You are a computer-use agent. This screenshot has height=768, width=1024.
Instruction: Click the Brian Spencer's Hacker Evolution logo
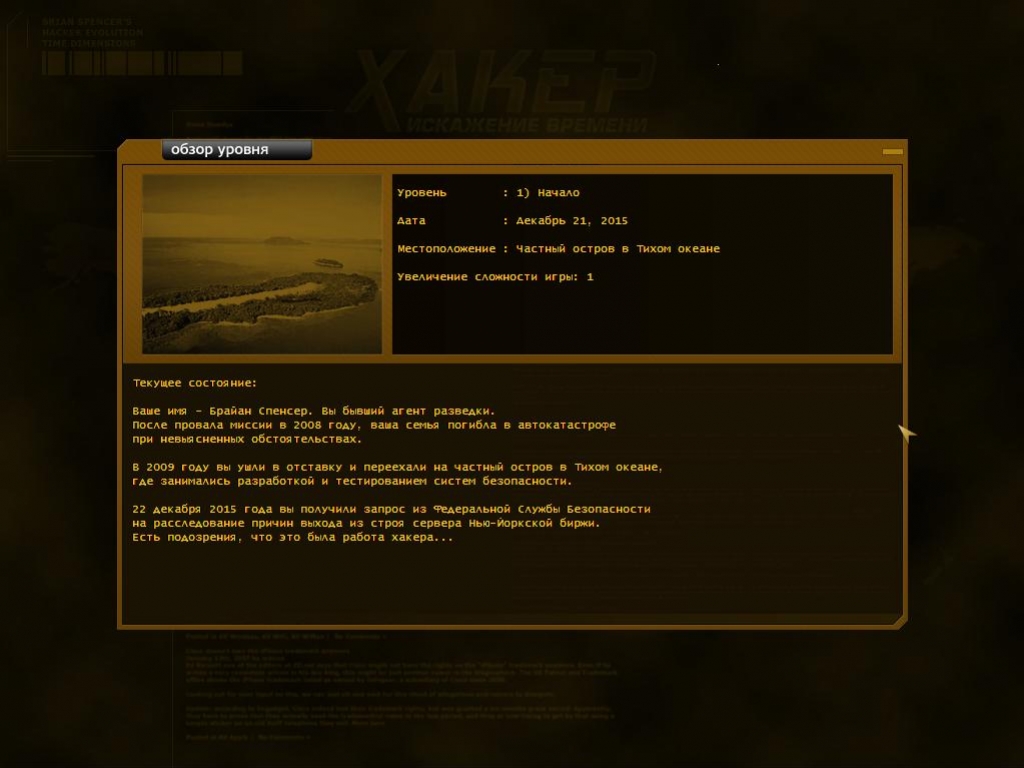click(92, 32)
